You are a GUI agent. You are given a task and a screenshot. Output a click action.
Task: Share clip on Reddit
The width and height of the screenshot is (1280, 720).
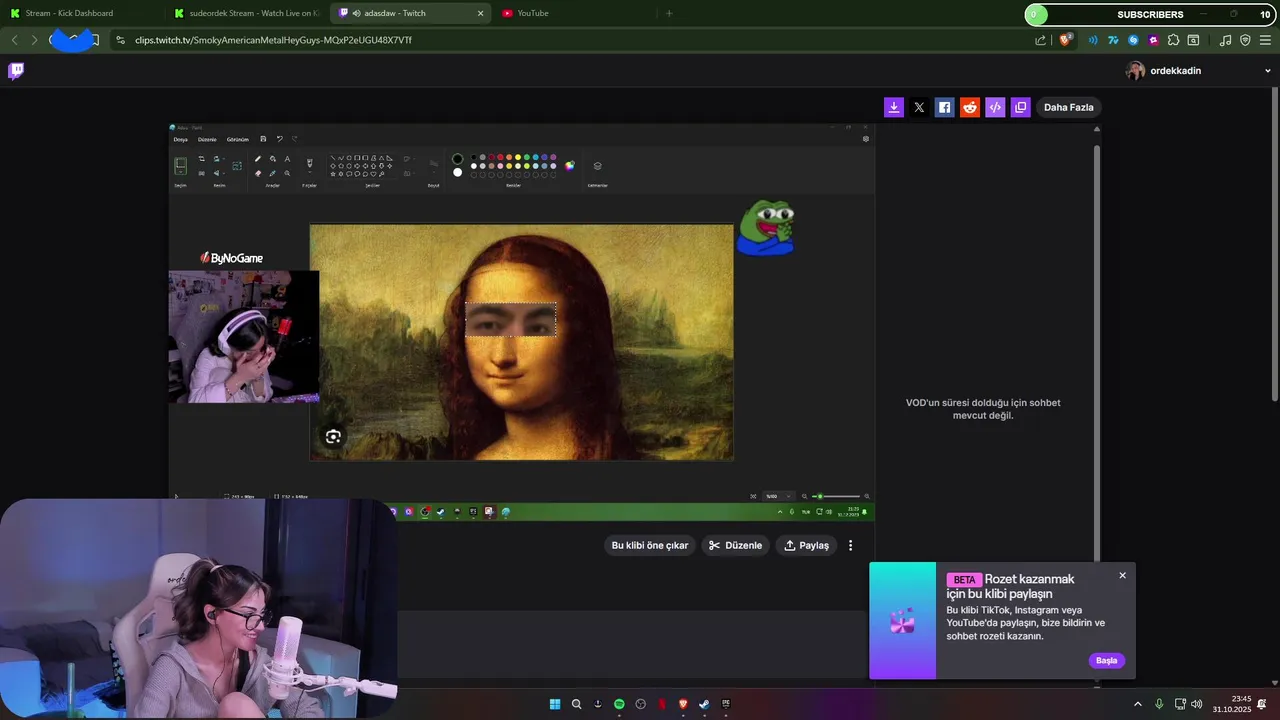[x=970, y=107]
